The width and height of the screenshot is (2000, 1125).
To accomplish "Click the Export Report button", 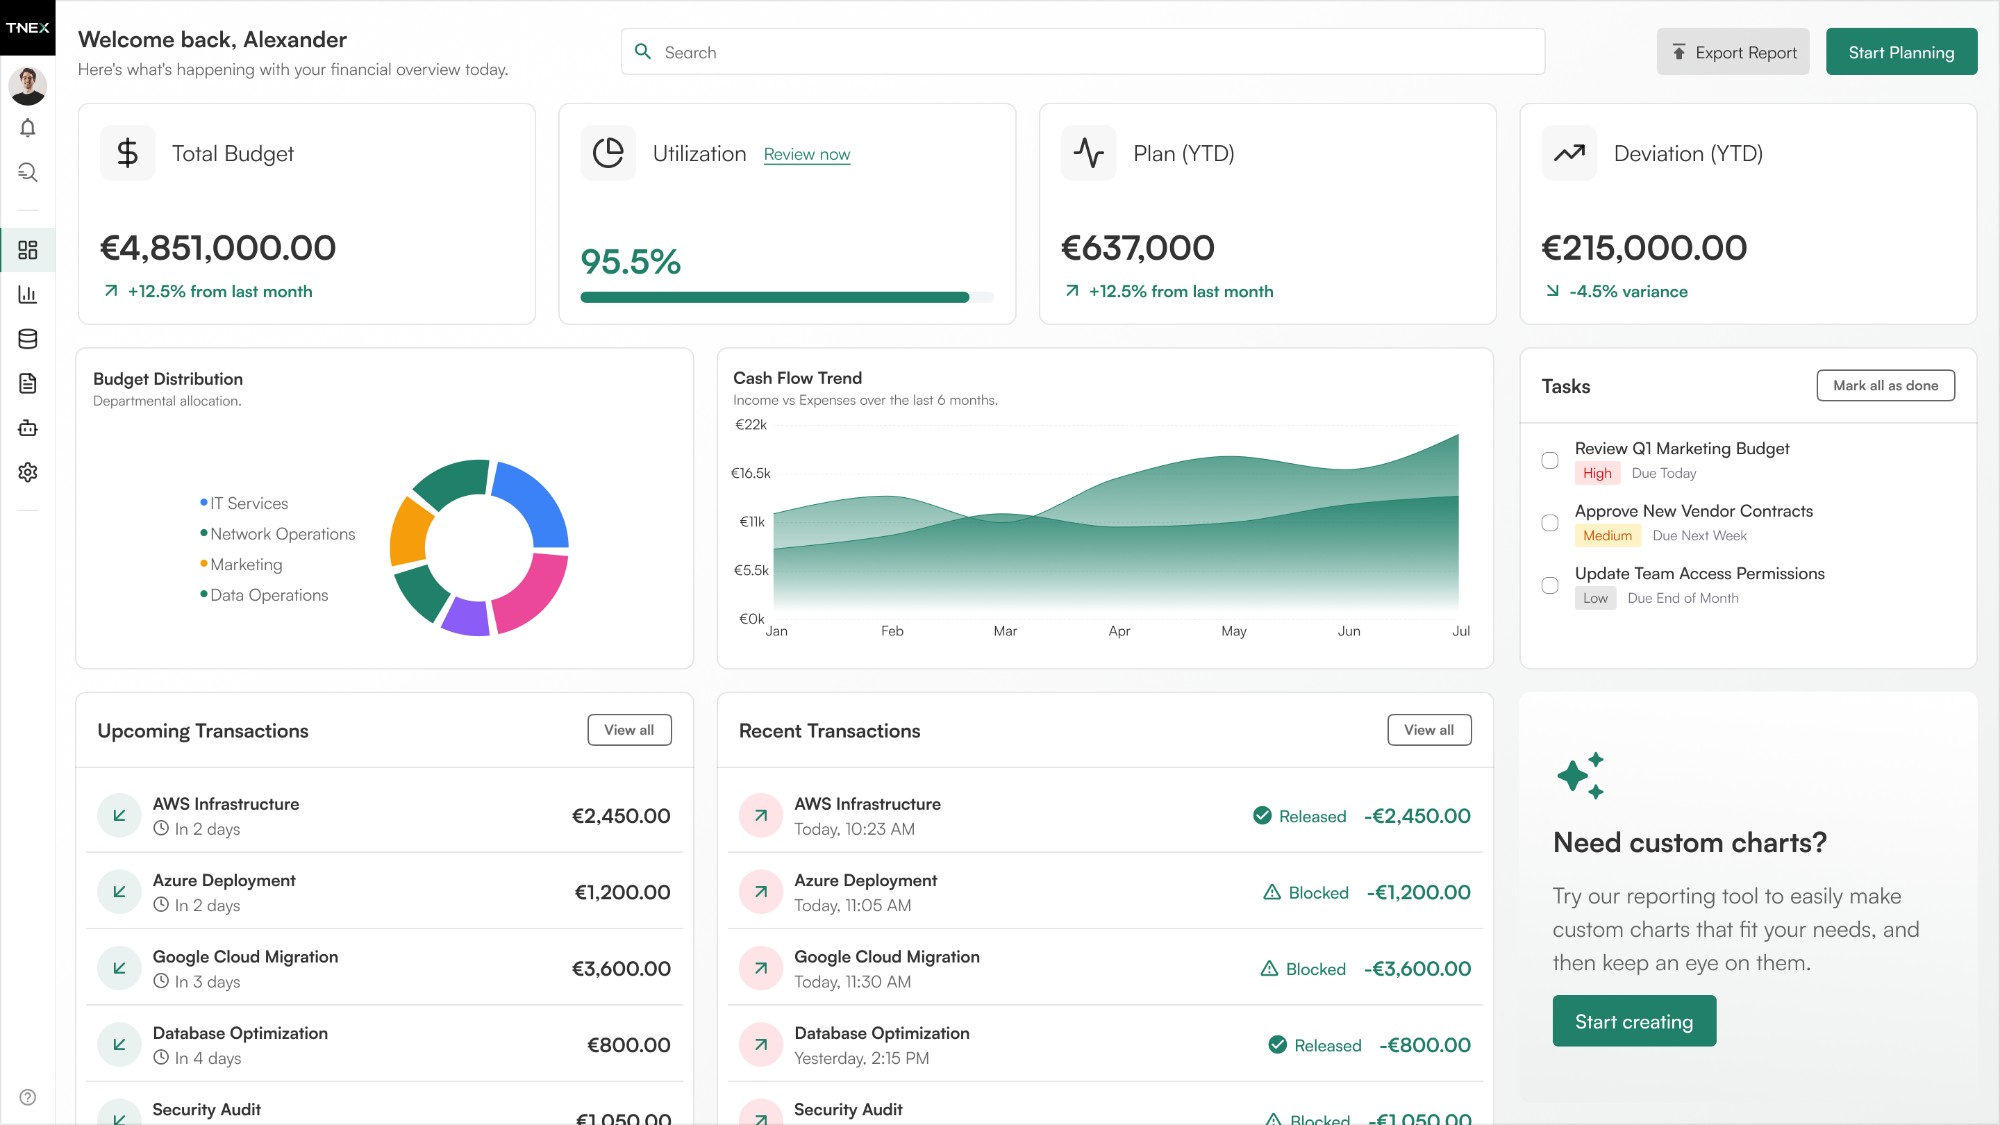I will 1733,52.
